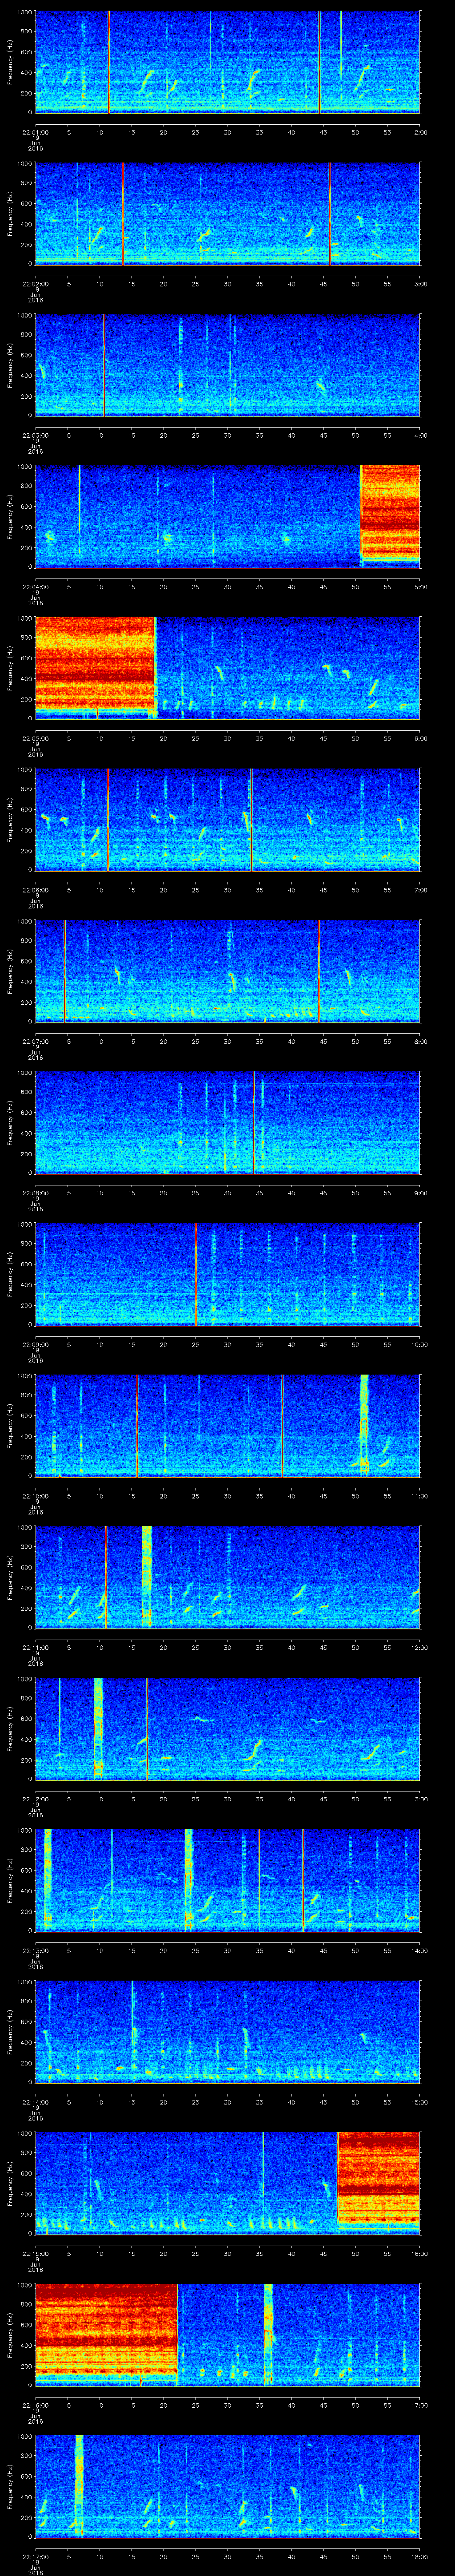
Task: Click the "22:10:00" start time label
Action: point(35,1495)
